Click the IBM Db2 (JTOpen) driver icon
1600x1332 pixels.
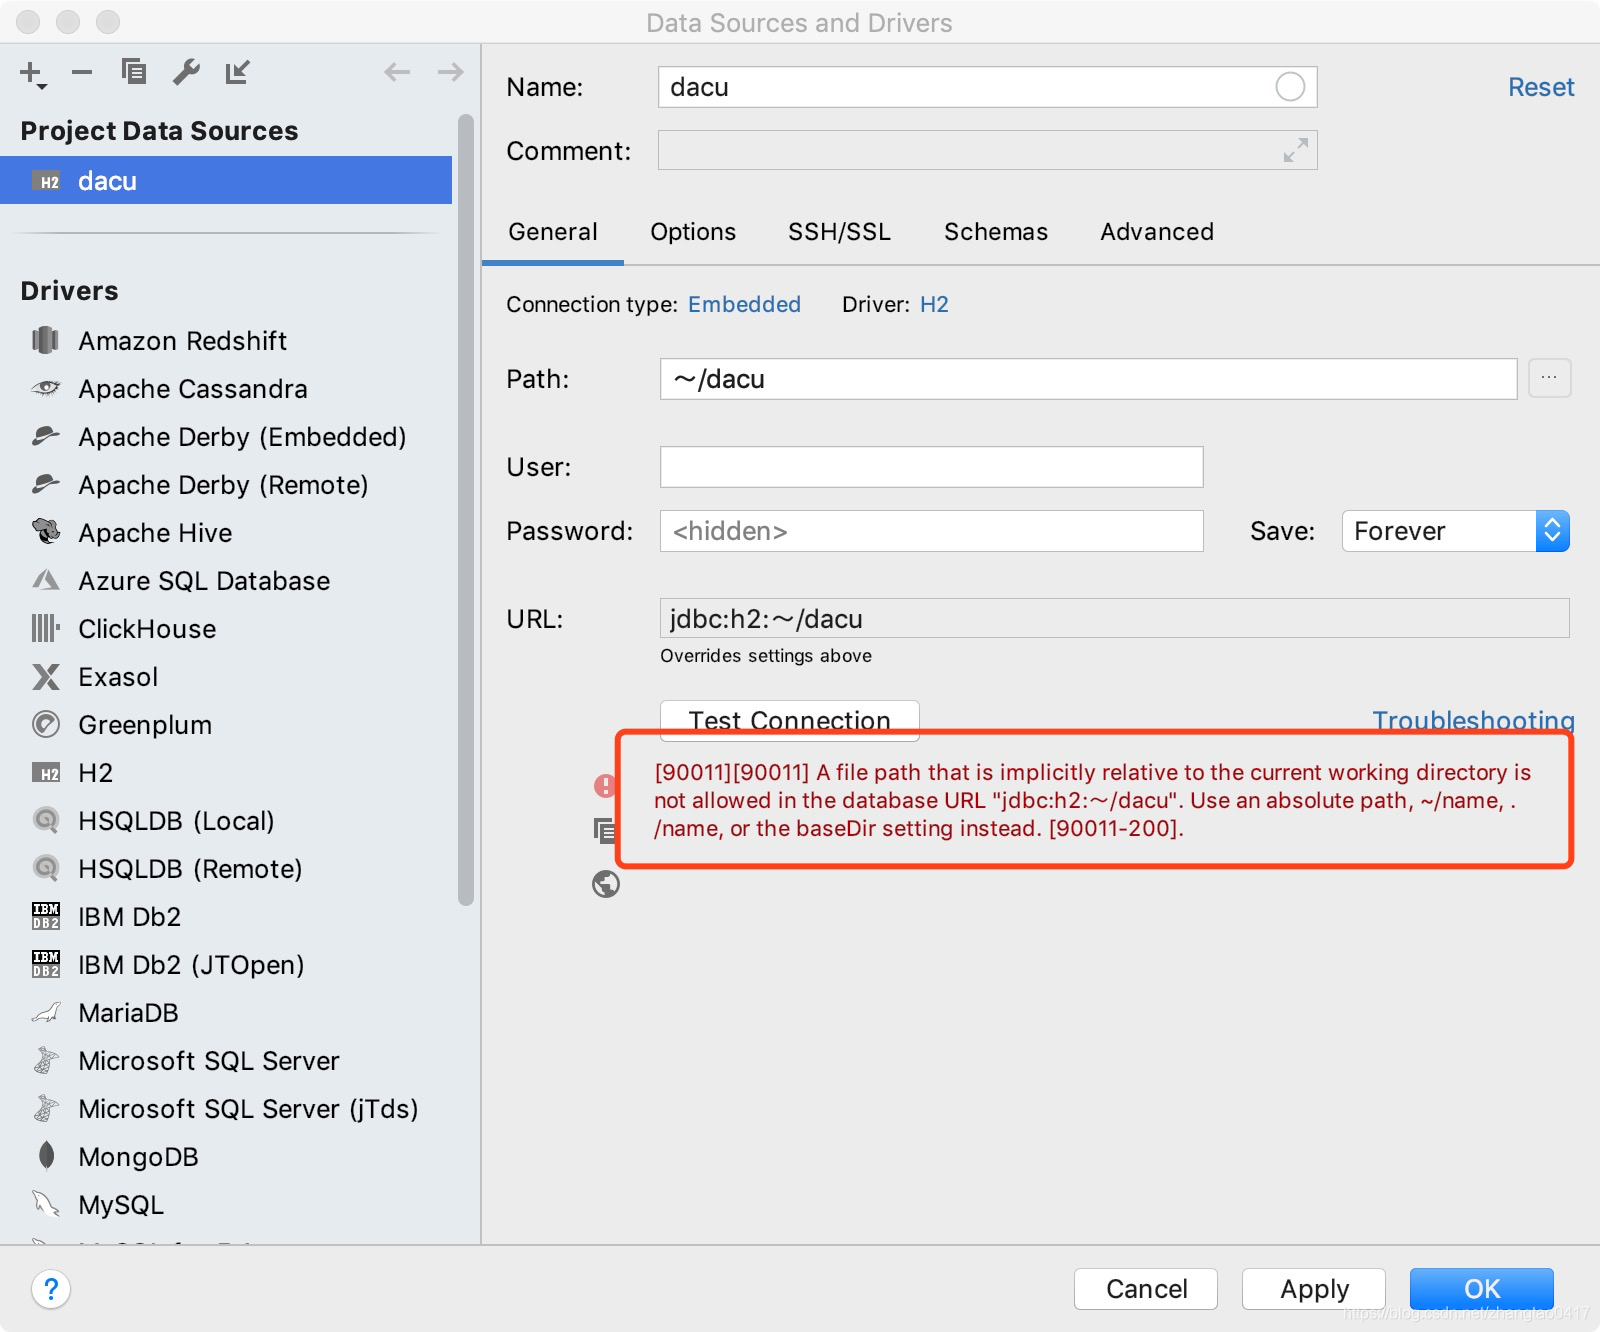click(x=46, y=964)
